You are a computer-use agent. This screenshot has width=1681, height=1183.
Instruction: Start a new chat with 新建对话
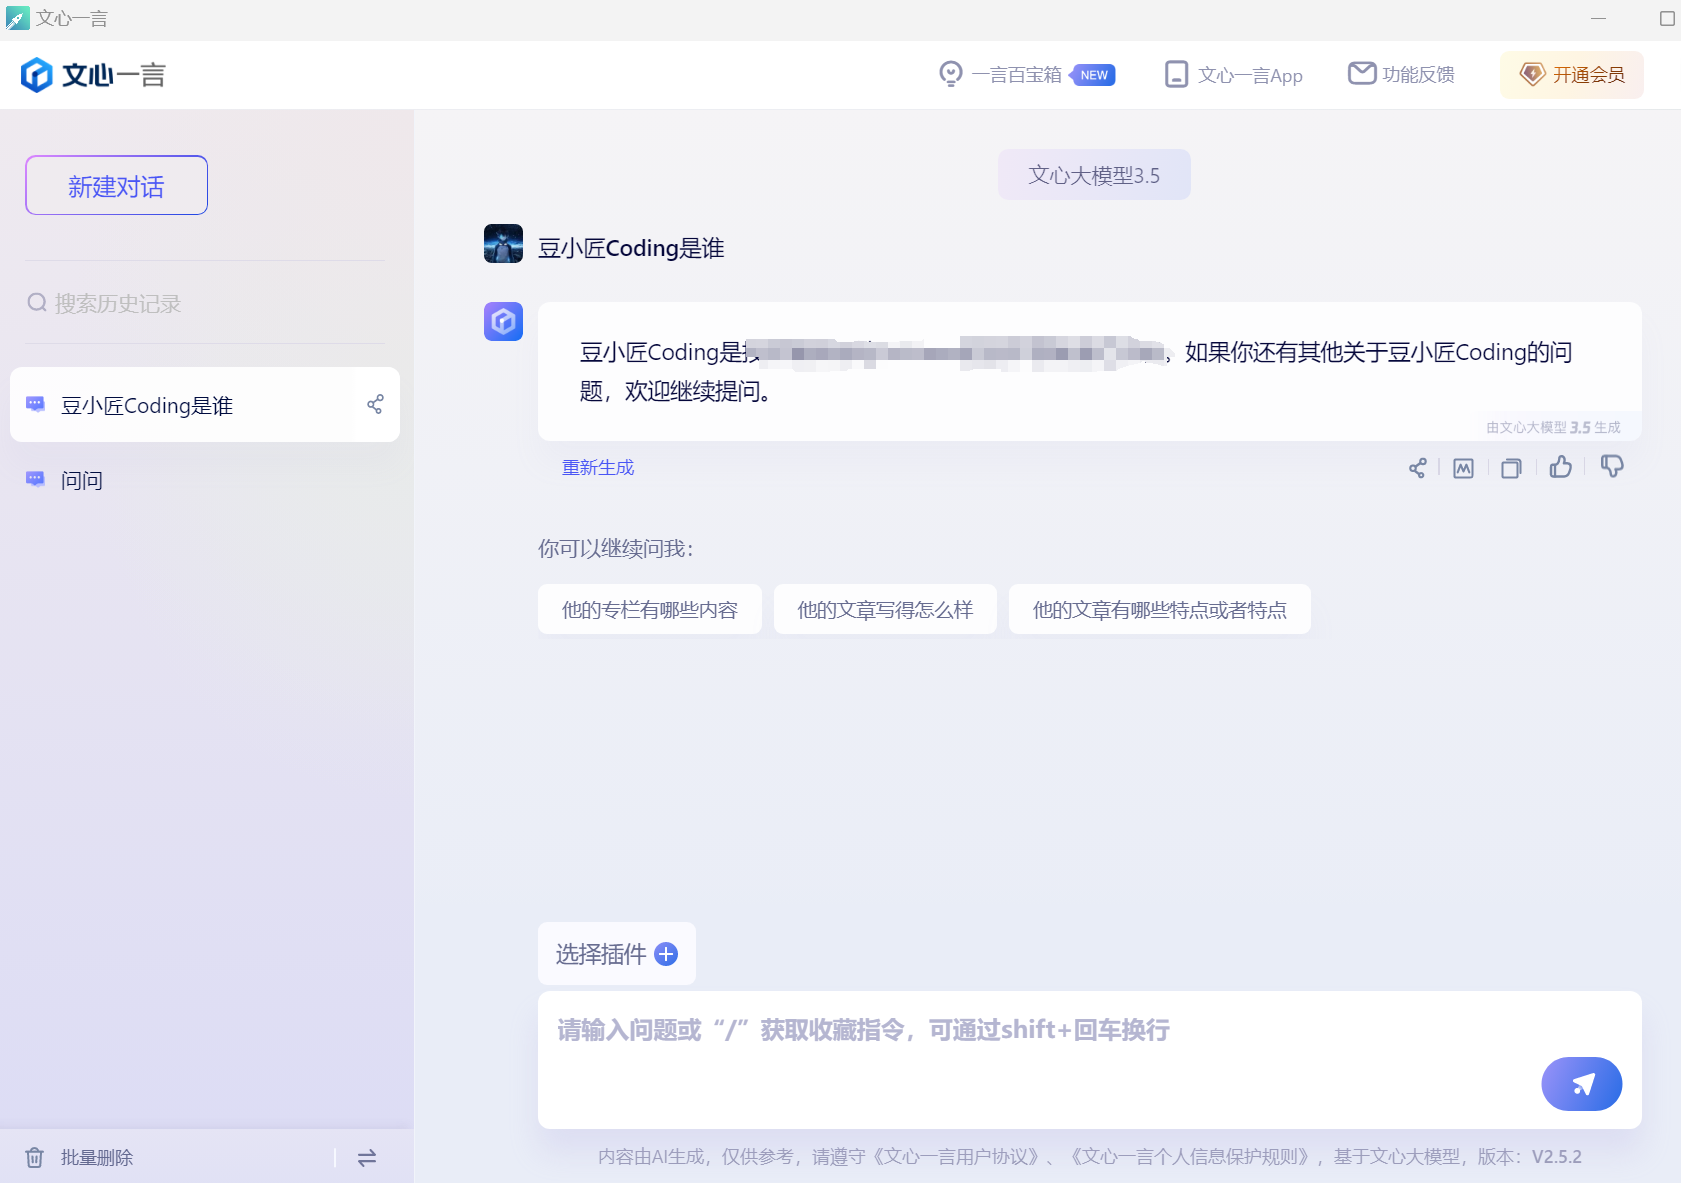pyautogui.click(x=116, y=185)
